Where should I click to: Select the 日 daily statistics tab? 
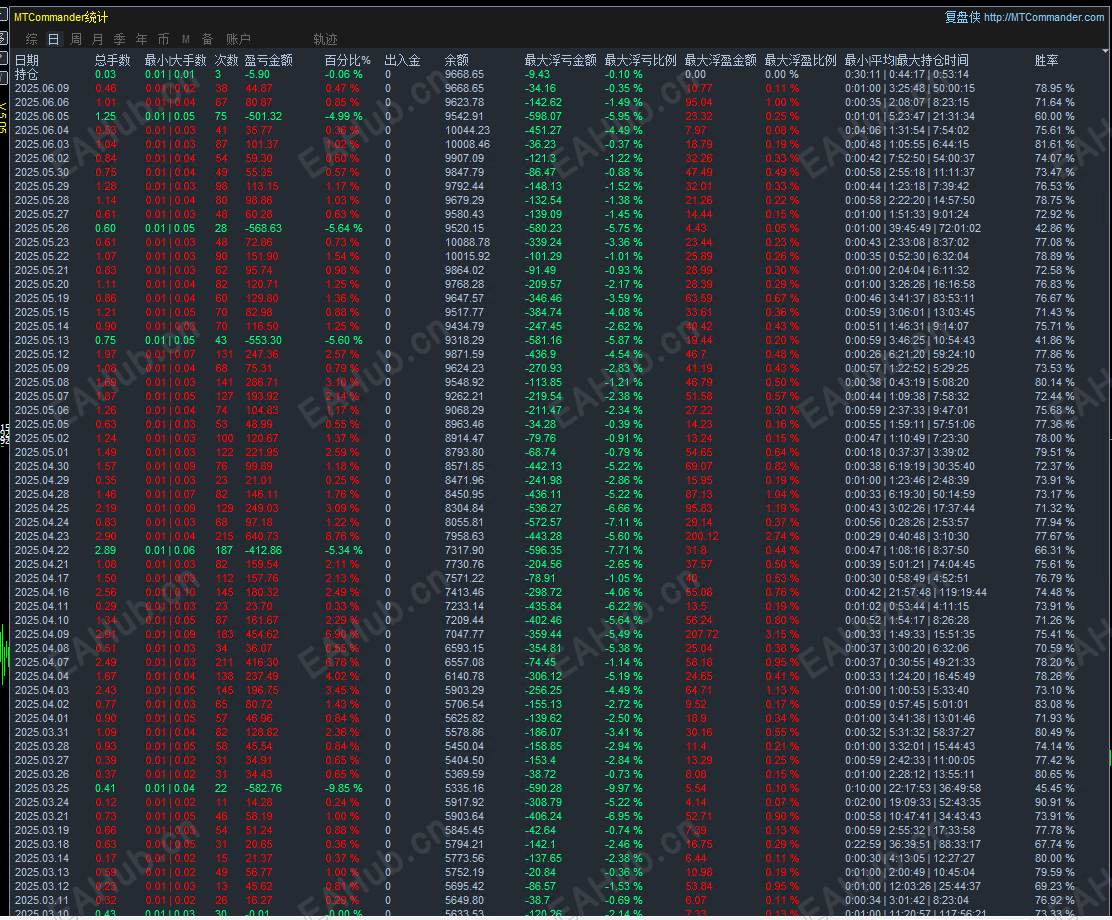[53, 39]
